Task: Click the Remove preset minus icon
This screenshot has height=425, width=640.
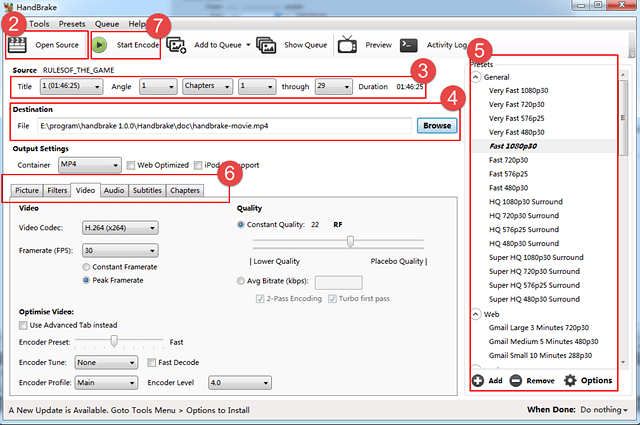Action: click(x=516, y=380)
